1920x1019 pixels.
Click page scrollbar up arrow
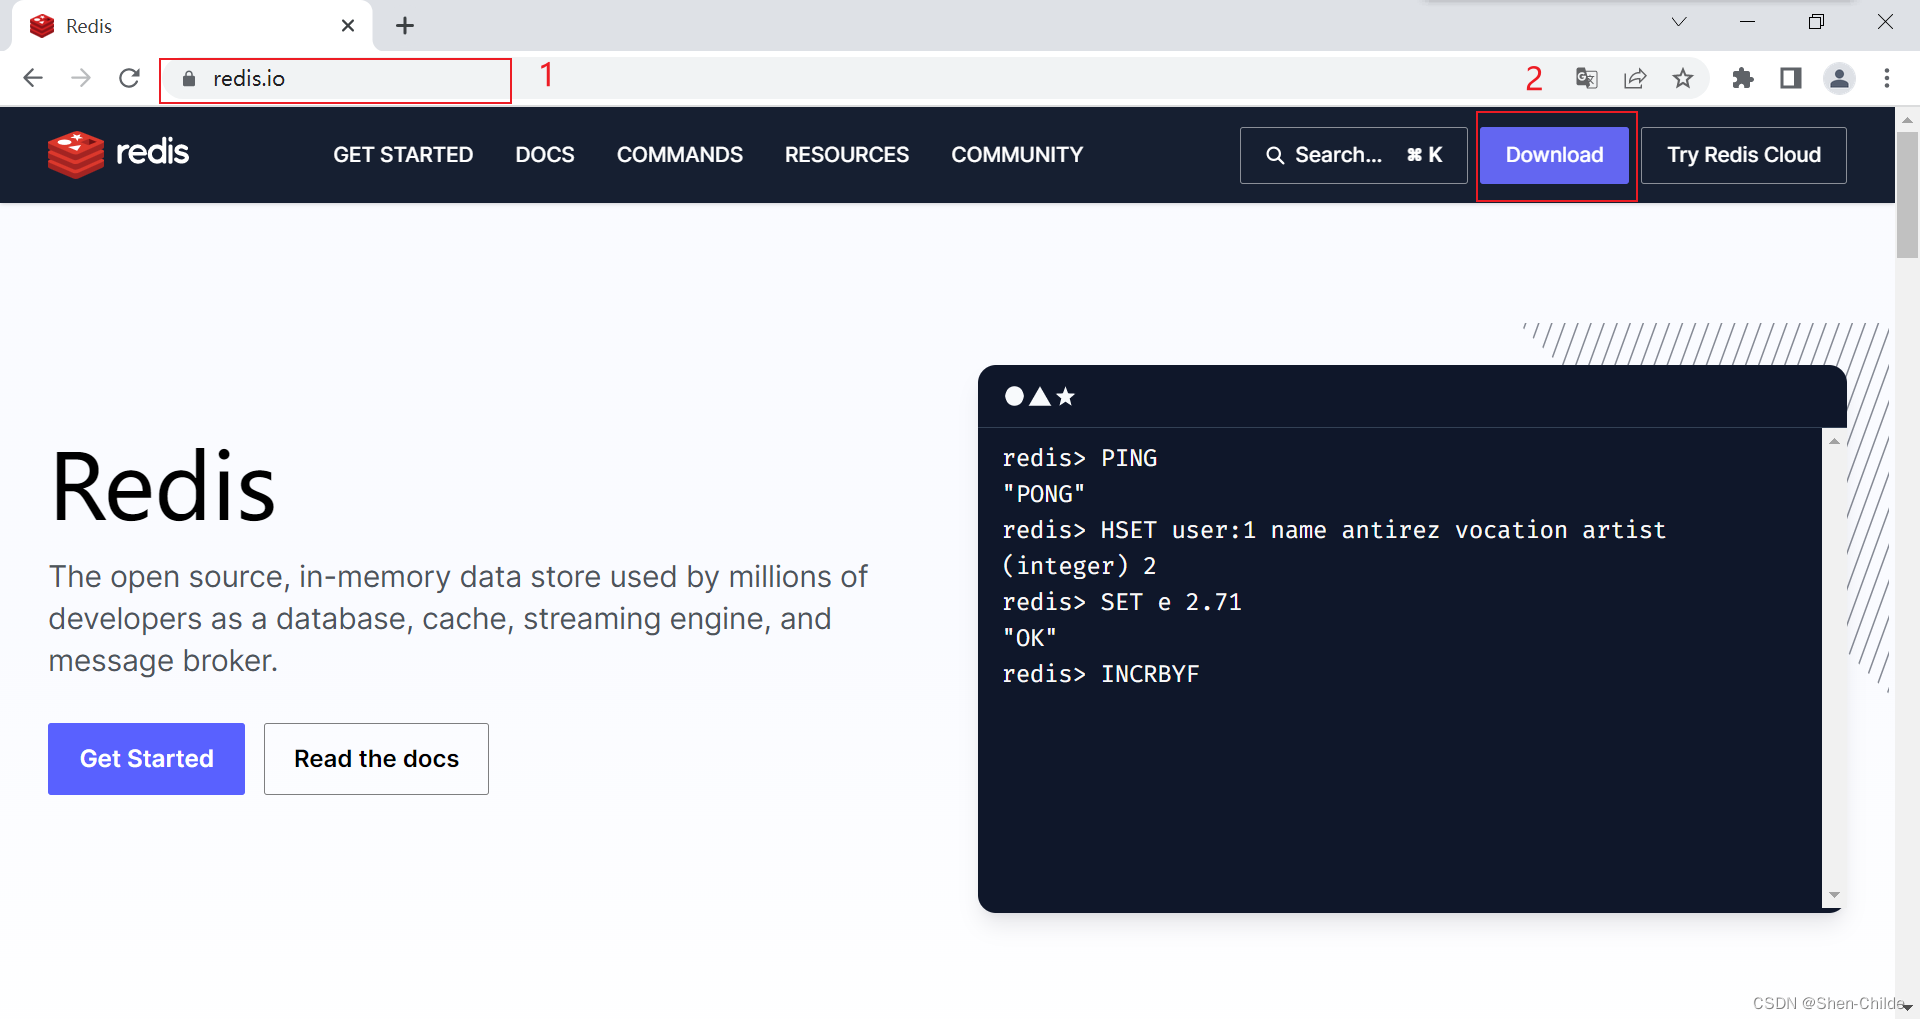pyautogui.click(x=1907, y=119)
